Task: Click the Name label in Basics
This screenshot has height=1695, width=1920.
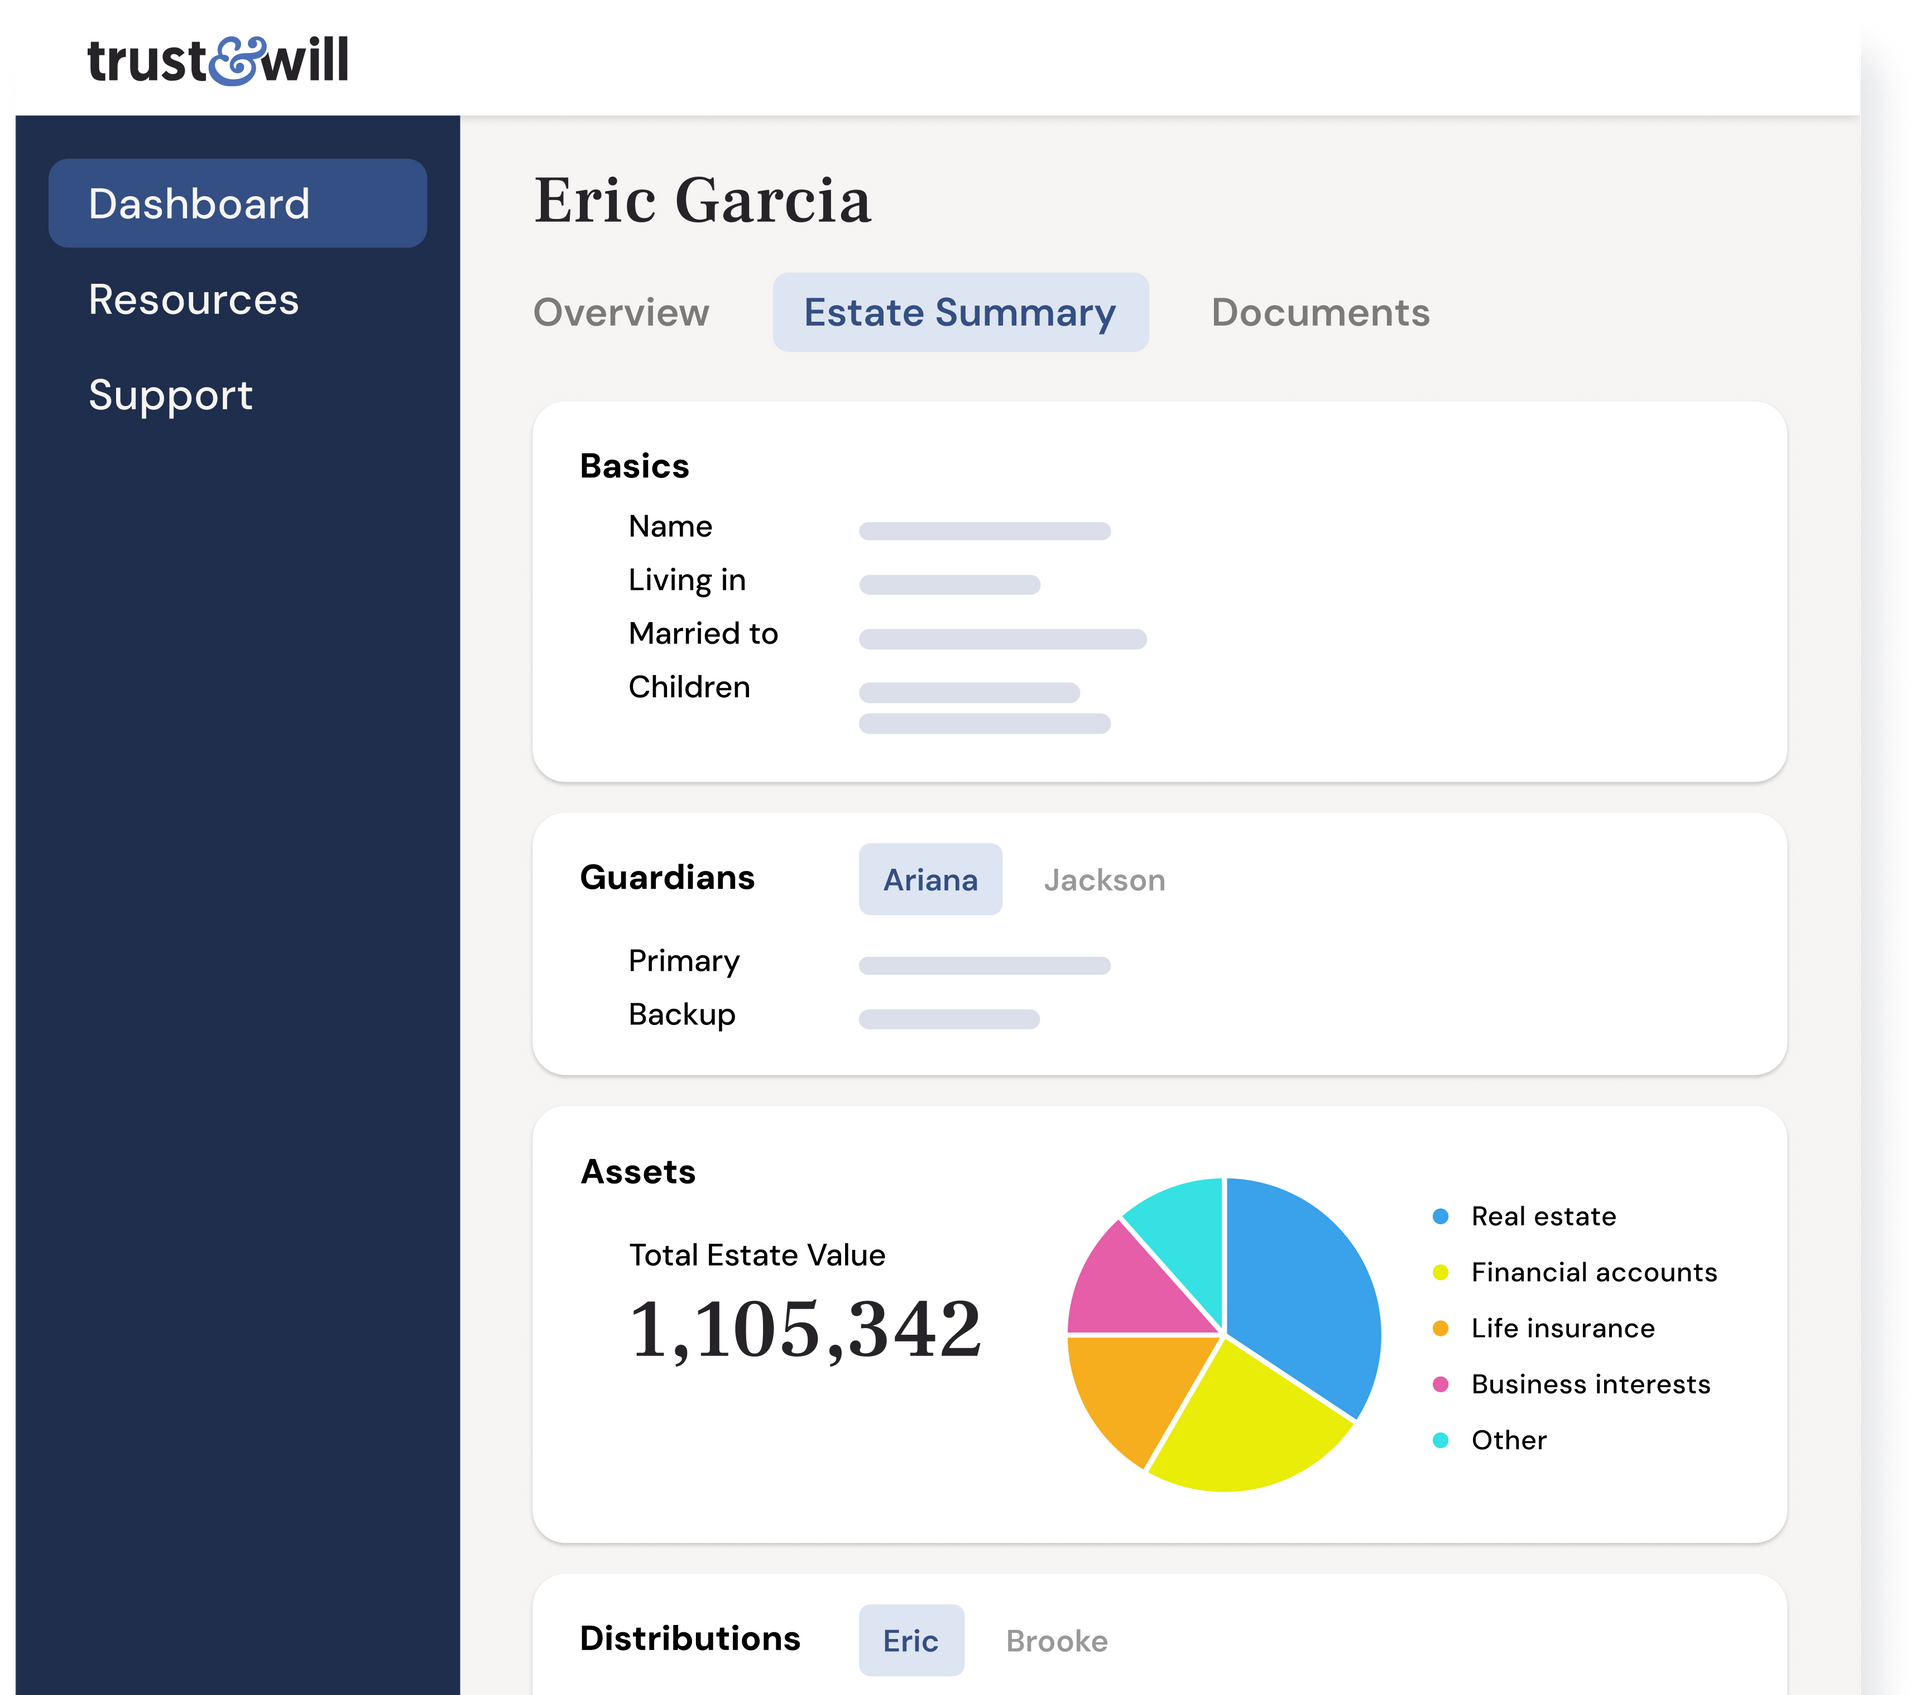Action: [670, 526]
